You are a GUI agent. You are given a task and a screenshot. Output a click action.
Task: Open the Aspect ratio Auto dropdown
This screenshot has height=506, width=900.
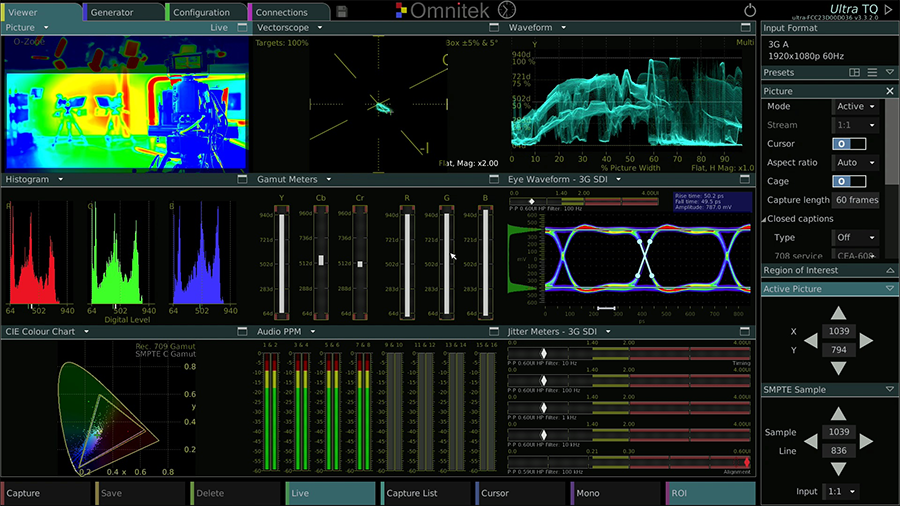pos(855,162)
